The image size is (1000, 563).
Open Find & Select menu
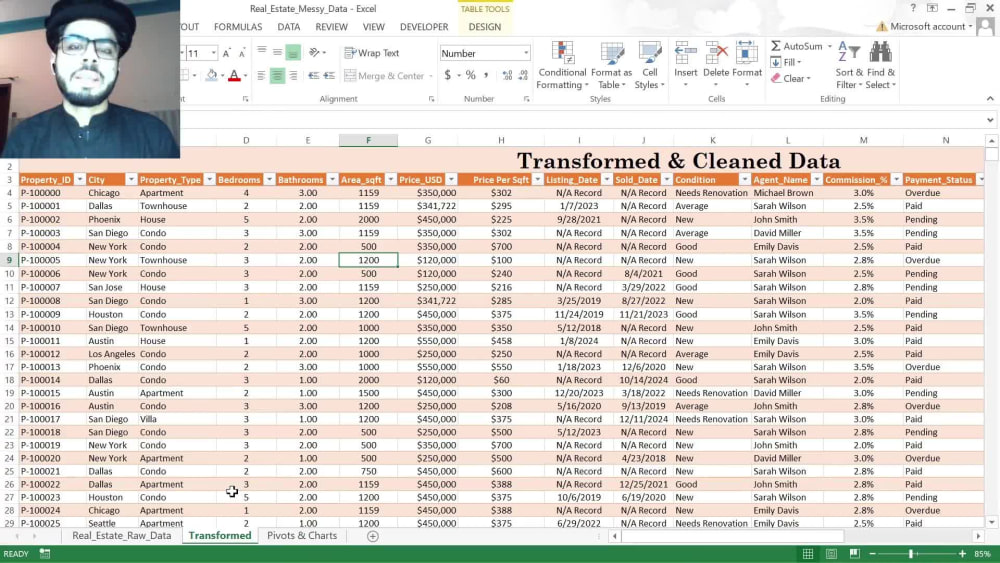881,66
